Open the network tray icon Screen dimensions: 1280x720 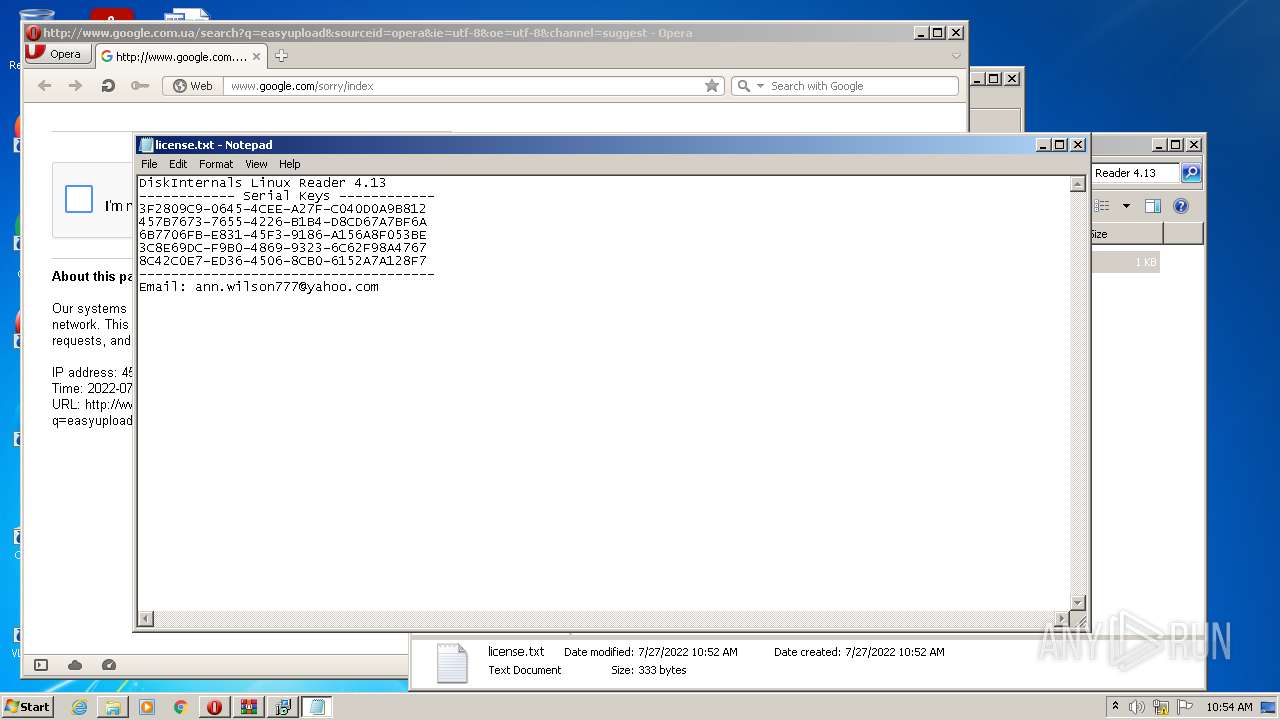[x=1161, y=707]
